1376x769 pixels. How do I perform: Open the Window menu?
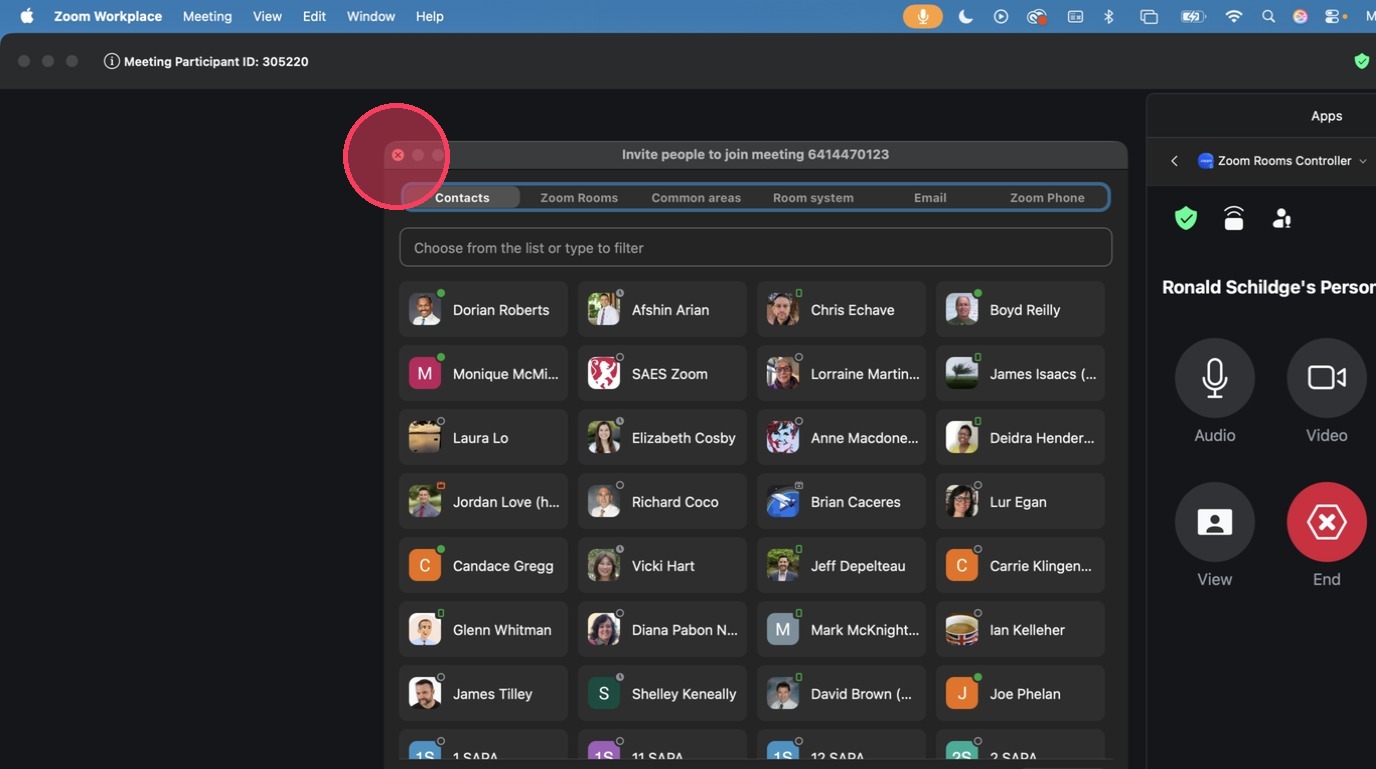371,16
